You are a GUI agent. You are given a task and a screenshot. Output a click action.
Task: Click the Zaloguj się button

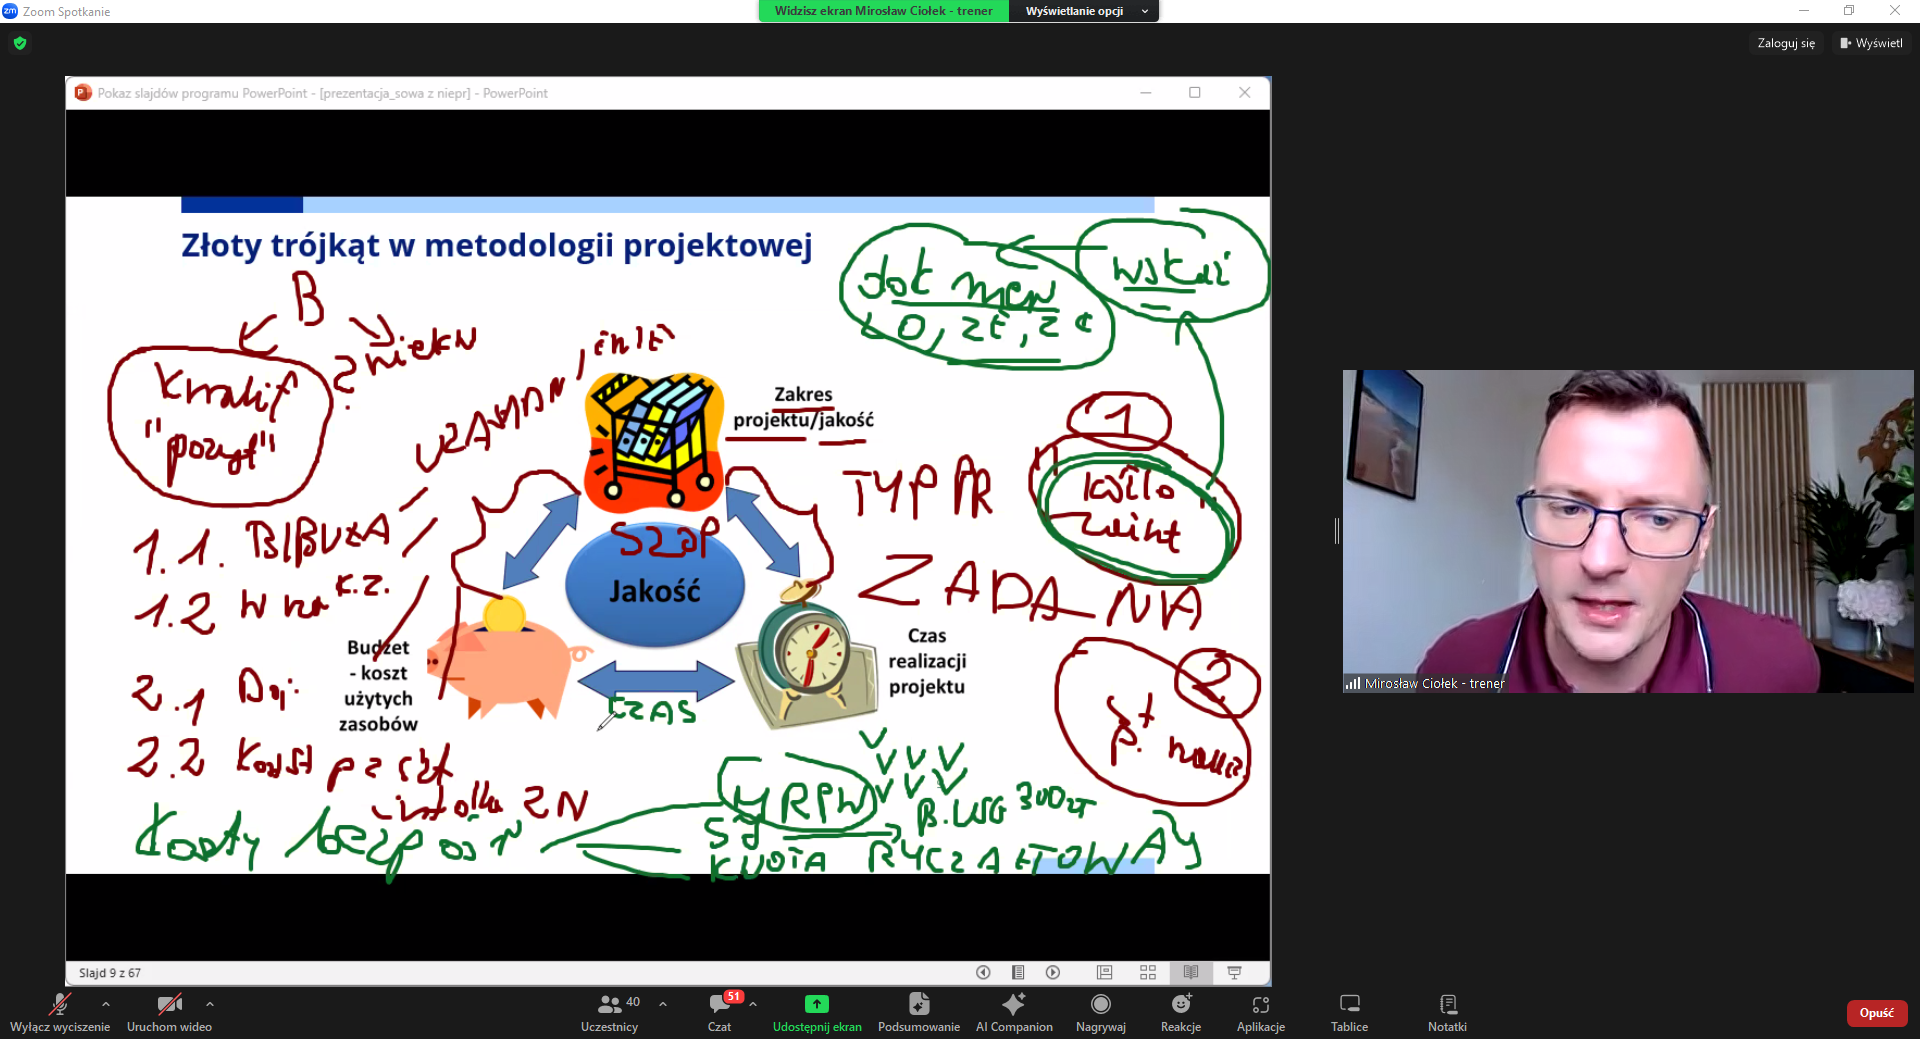point(1785,43)
